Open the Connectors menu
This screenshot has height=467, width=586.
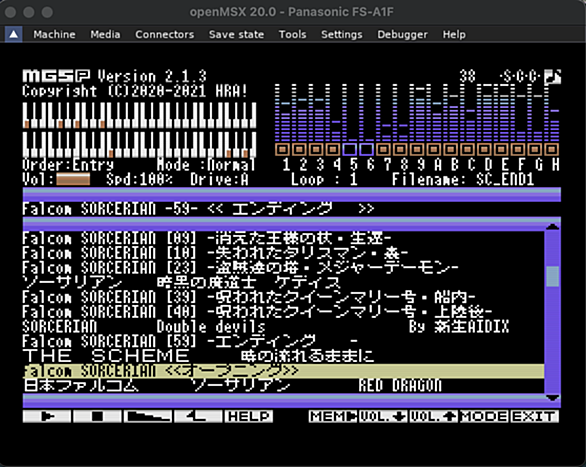click(164, 34)
